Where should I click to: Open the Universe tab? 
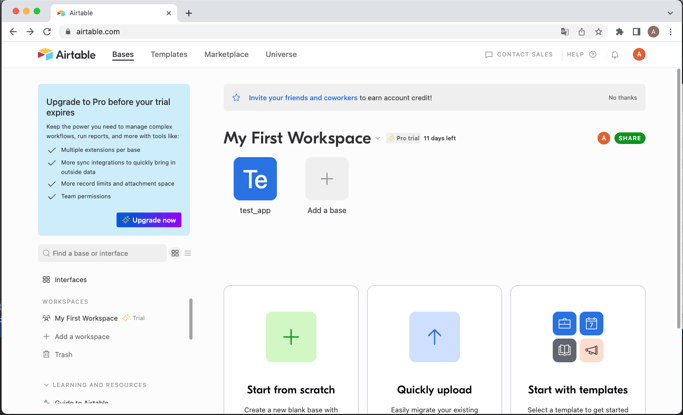[x=281, y=54]
